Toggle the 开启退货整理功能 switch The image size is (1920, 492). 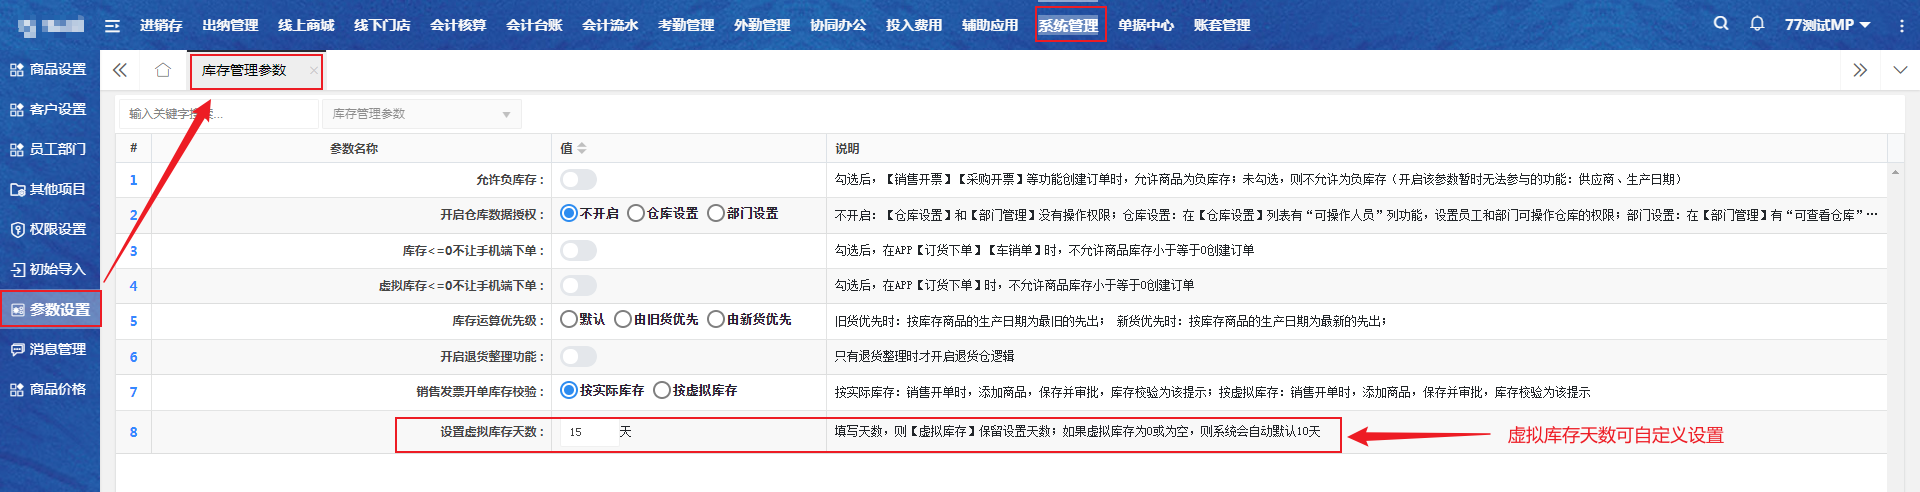578,356
